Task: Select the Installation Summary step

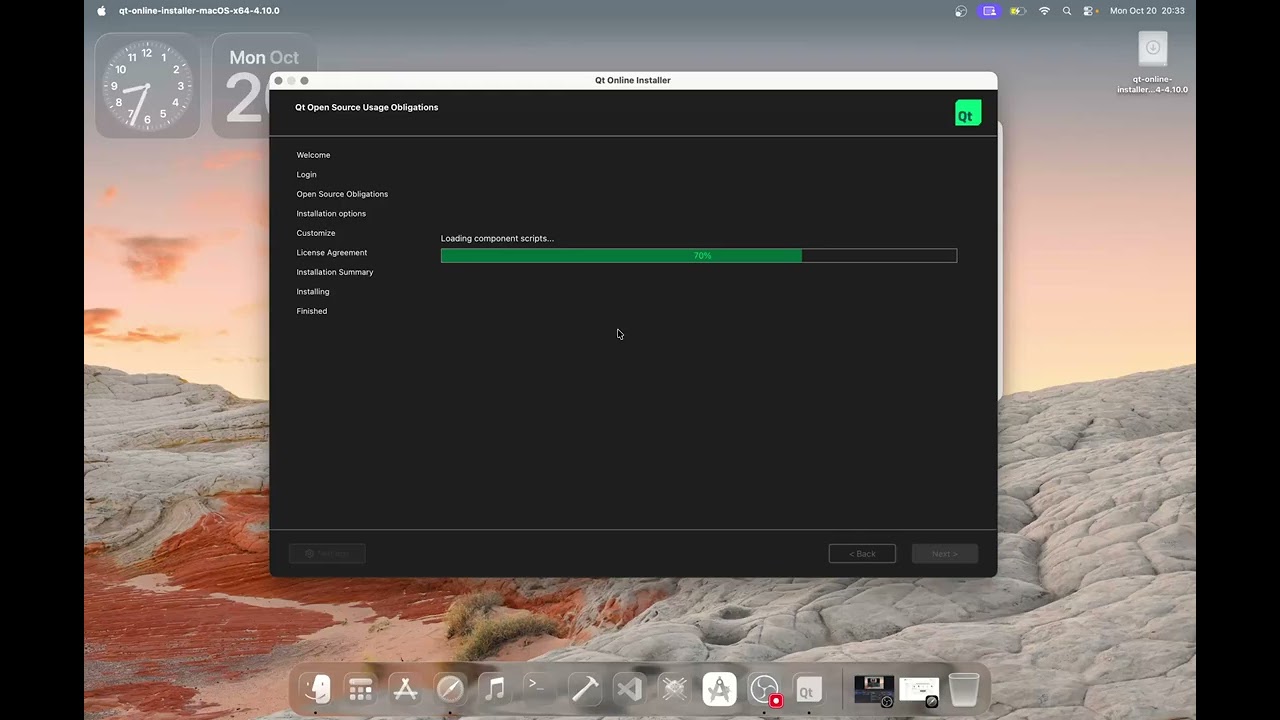Action: [x=335, y=272]
